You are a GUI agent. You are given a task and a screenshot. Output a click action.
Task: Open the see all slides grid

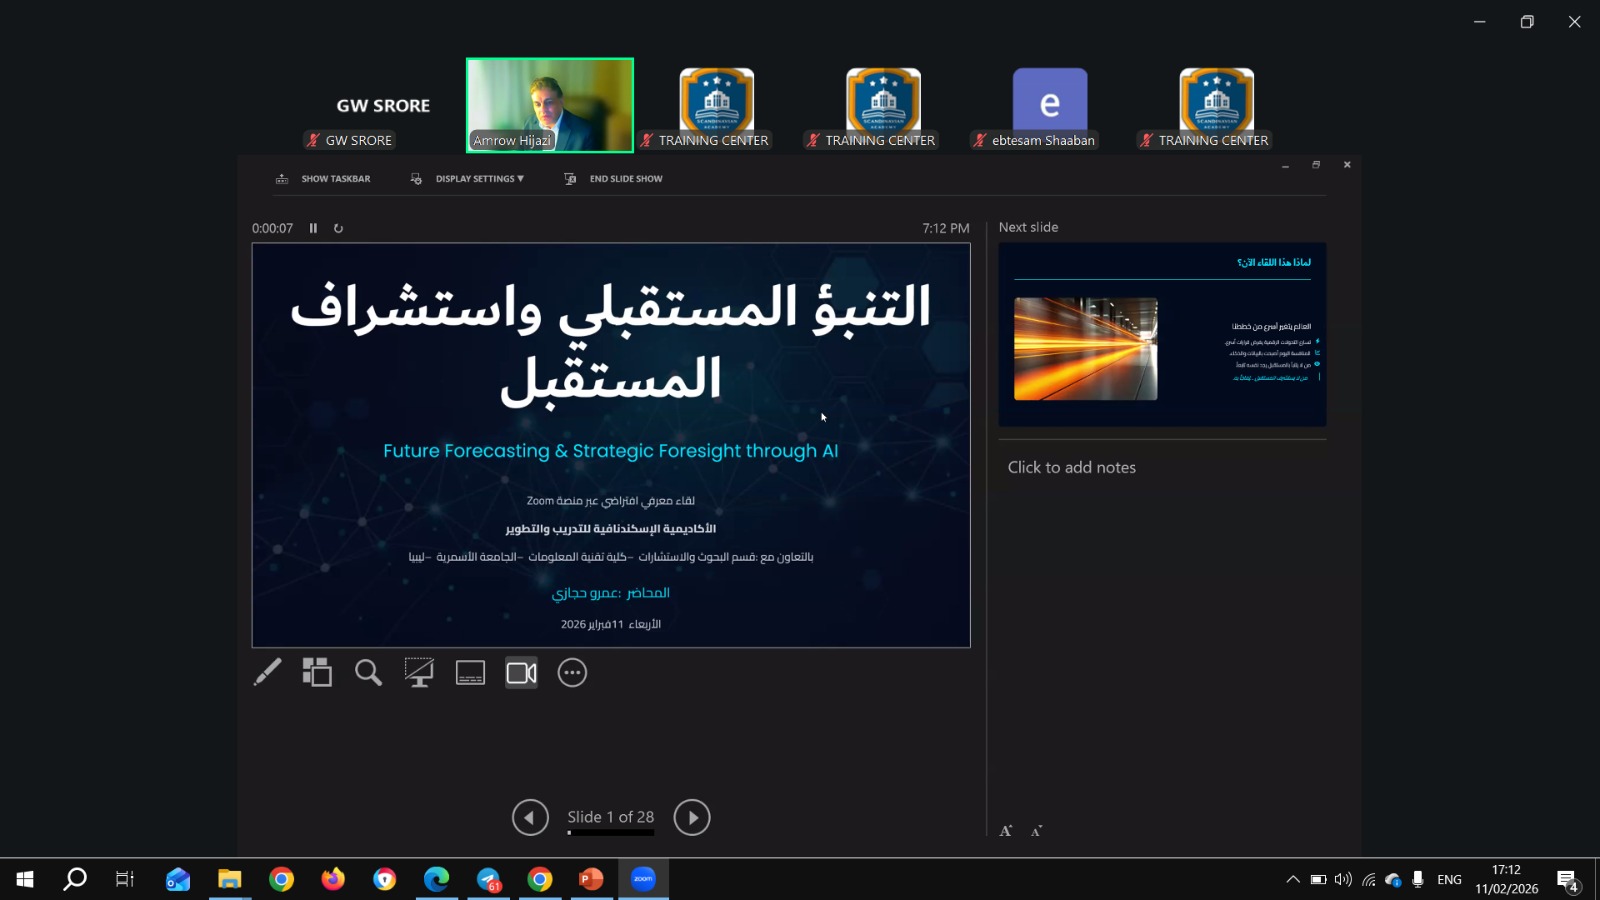317,673
